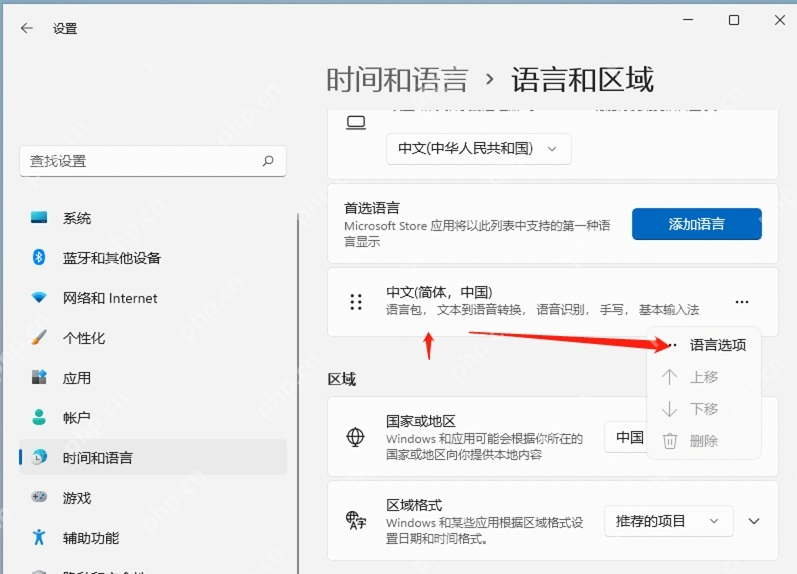Open 蓝牙和其他设备 in the sidebar

tap(152, 258)
